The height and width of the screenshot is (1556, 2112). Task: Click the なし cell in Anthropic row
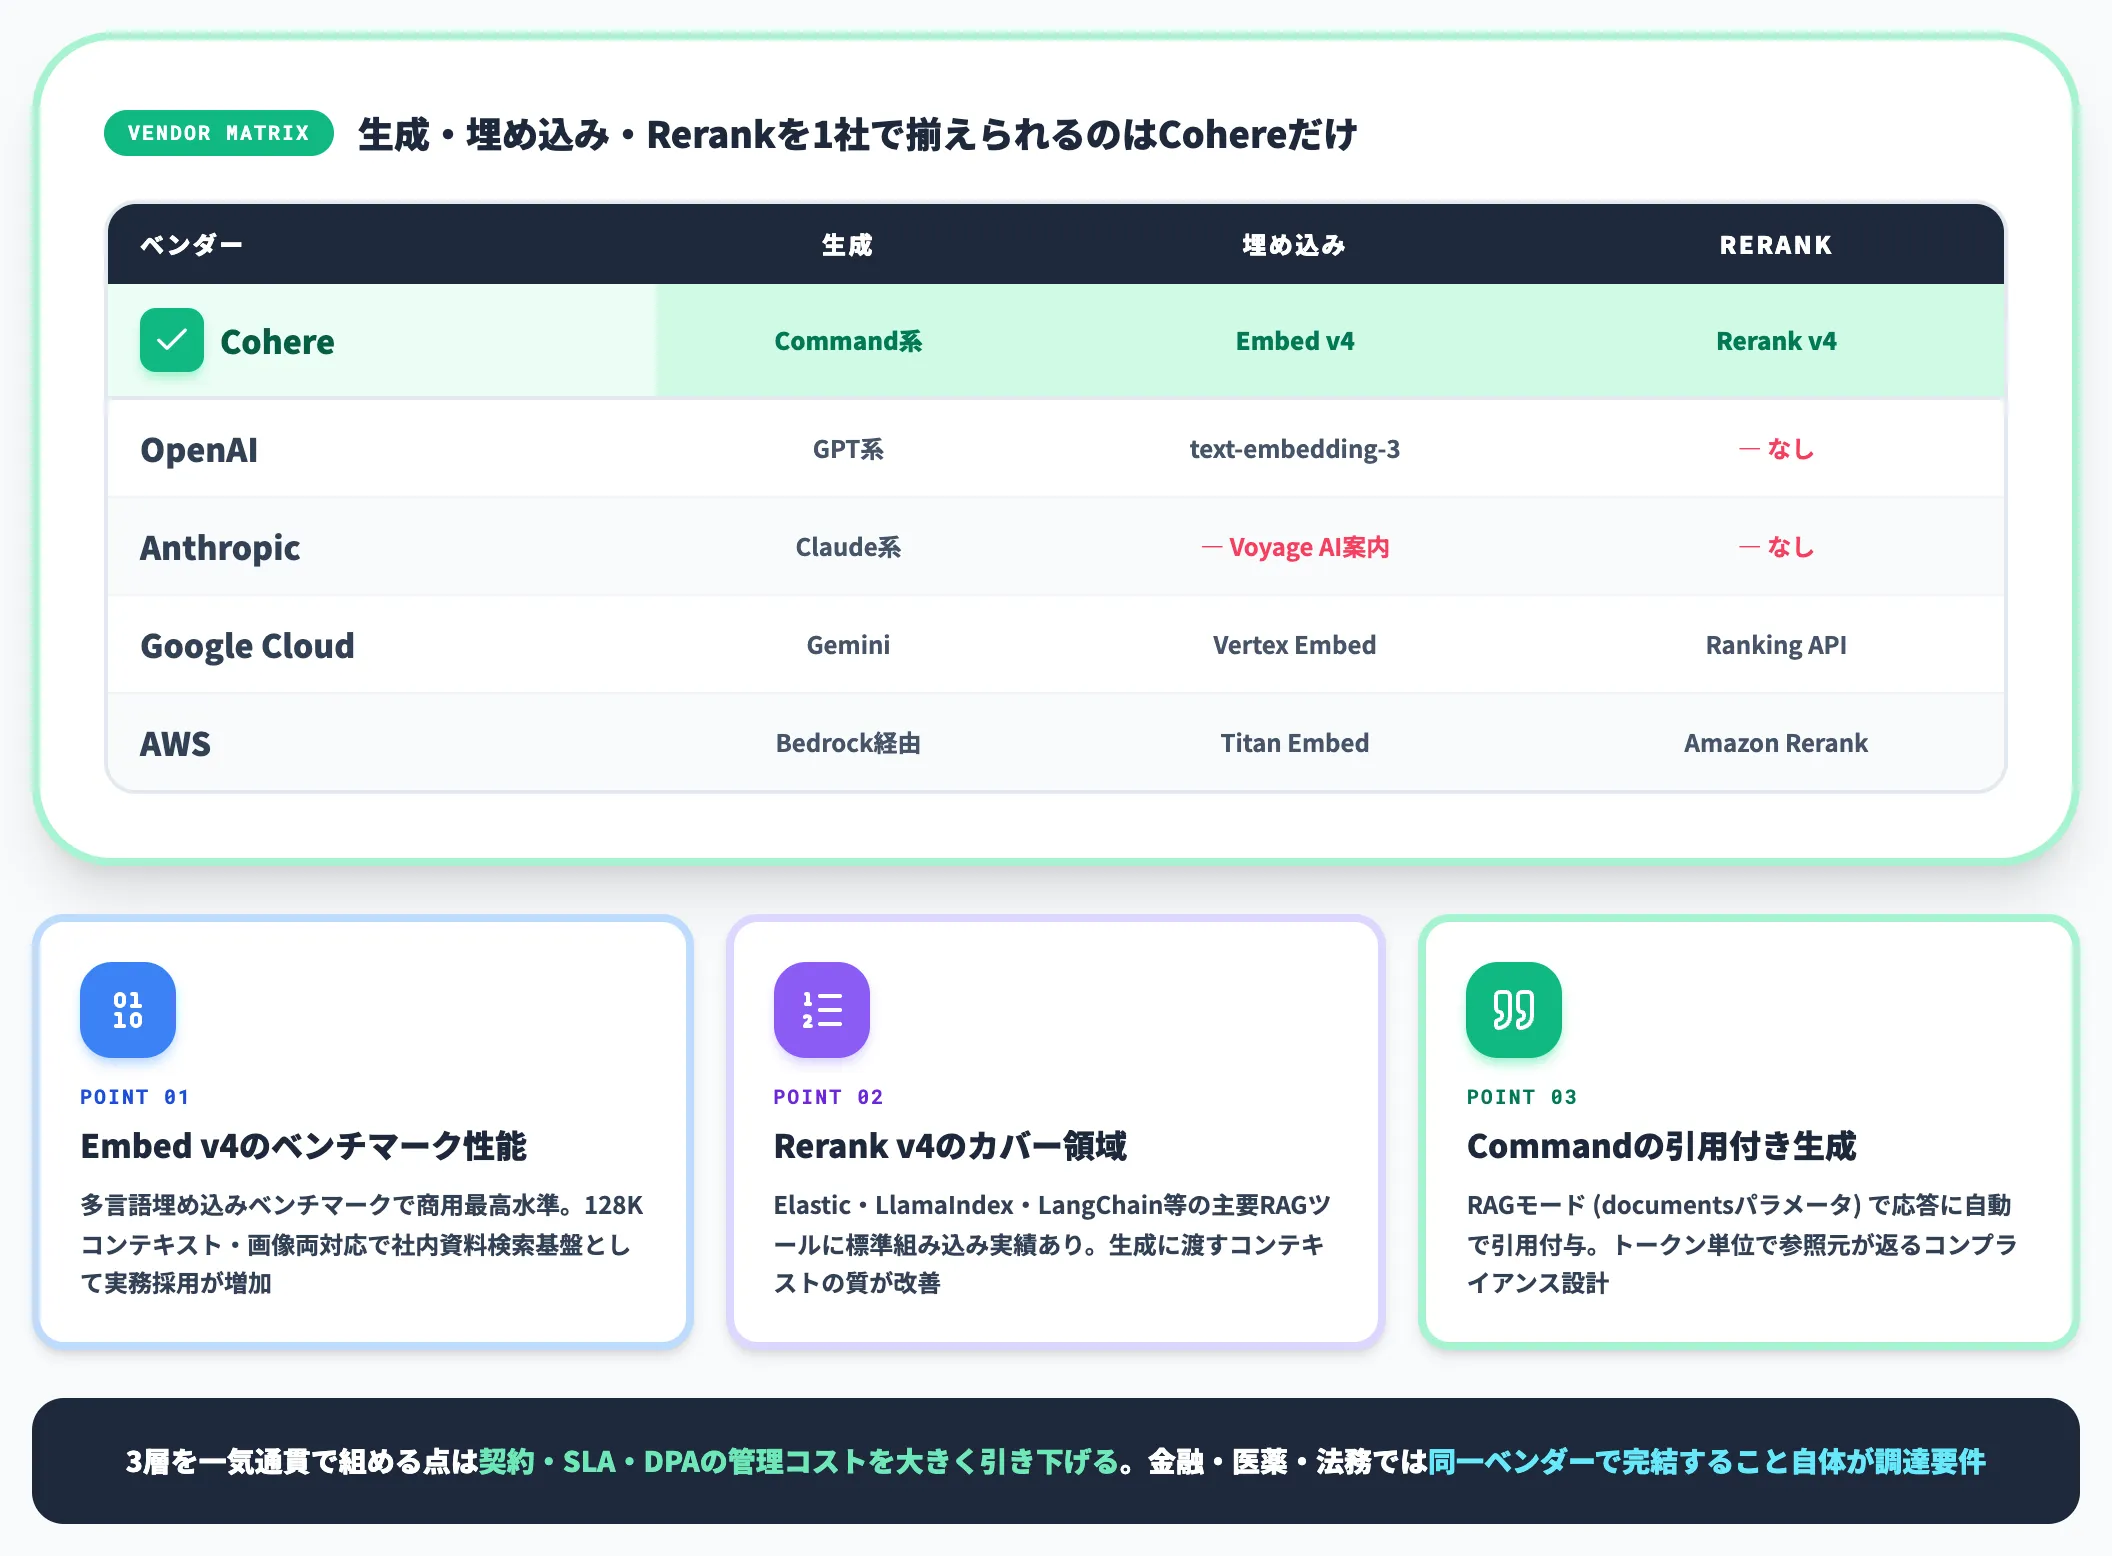[x=1776, y=547]
